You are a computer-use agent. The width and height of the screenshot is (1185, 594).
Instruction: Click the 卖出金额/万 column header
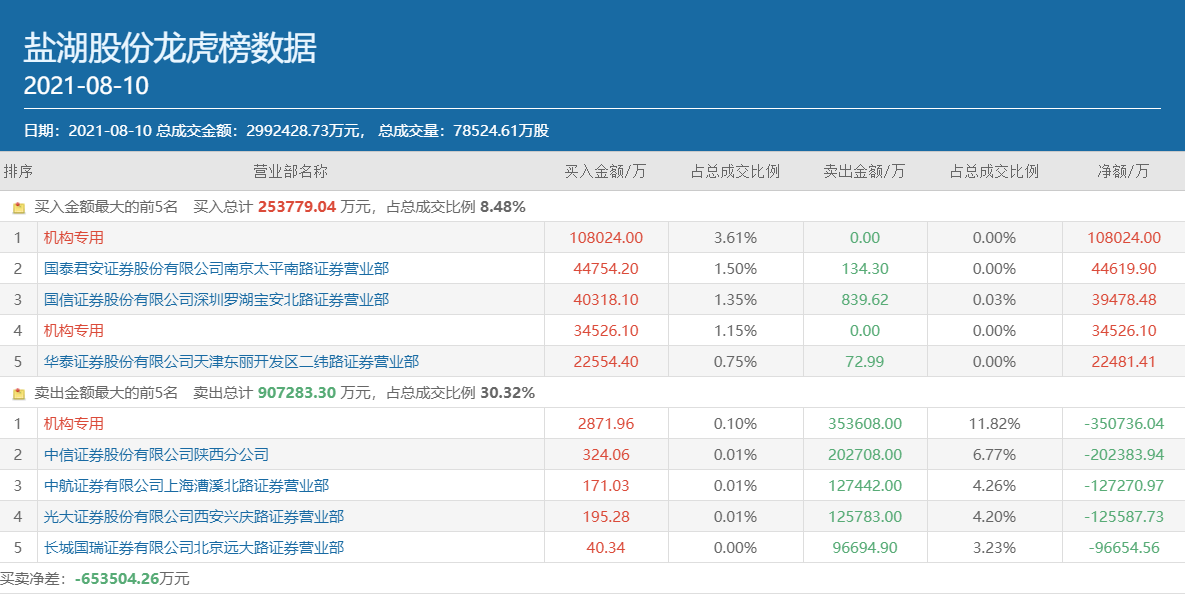[864, 172]
